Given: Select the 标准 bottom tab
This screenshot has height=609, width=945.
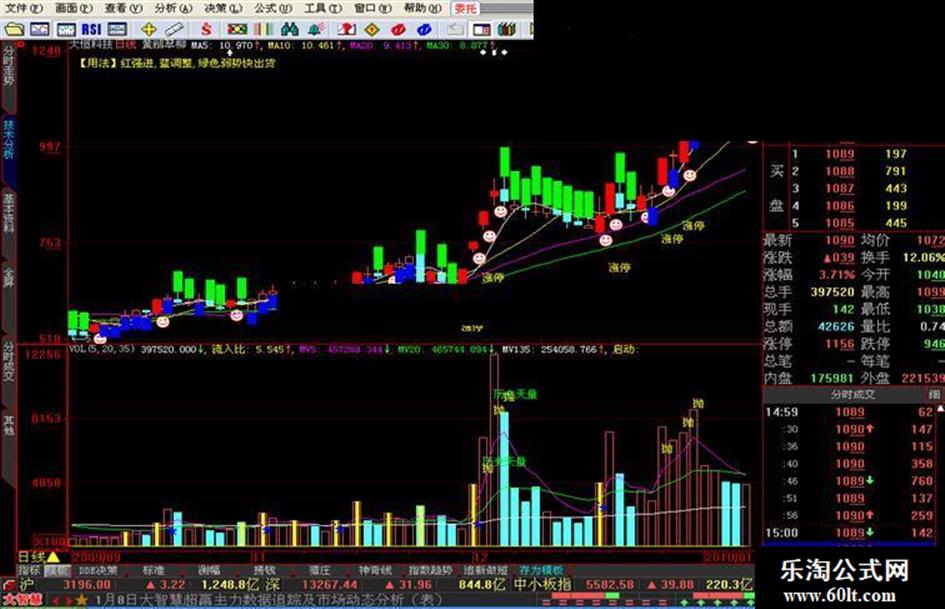Looking at the screenshot, I should click(x=153, y=570).
